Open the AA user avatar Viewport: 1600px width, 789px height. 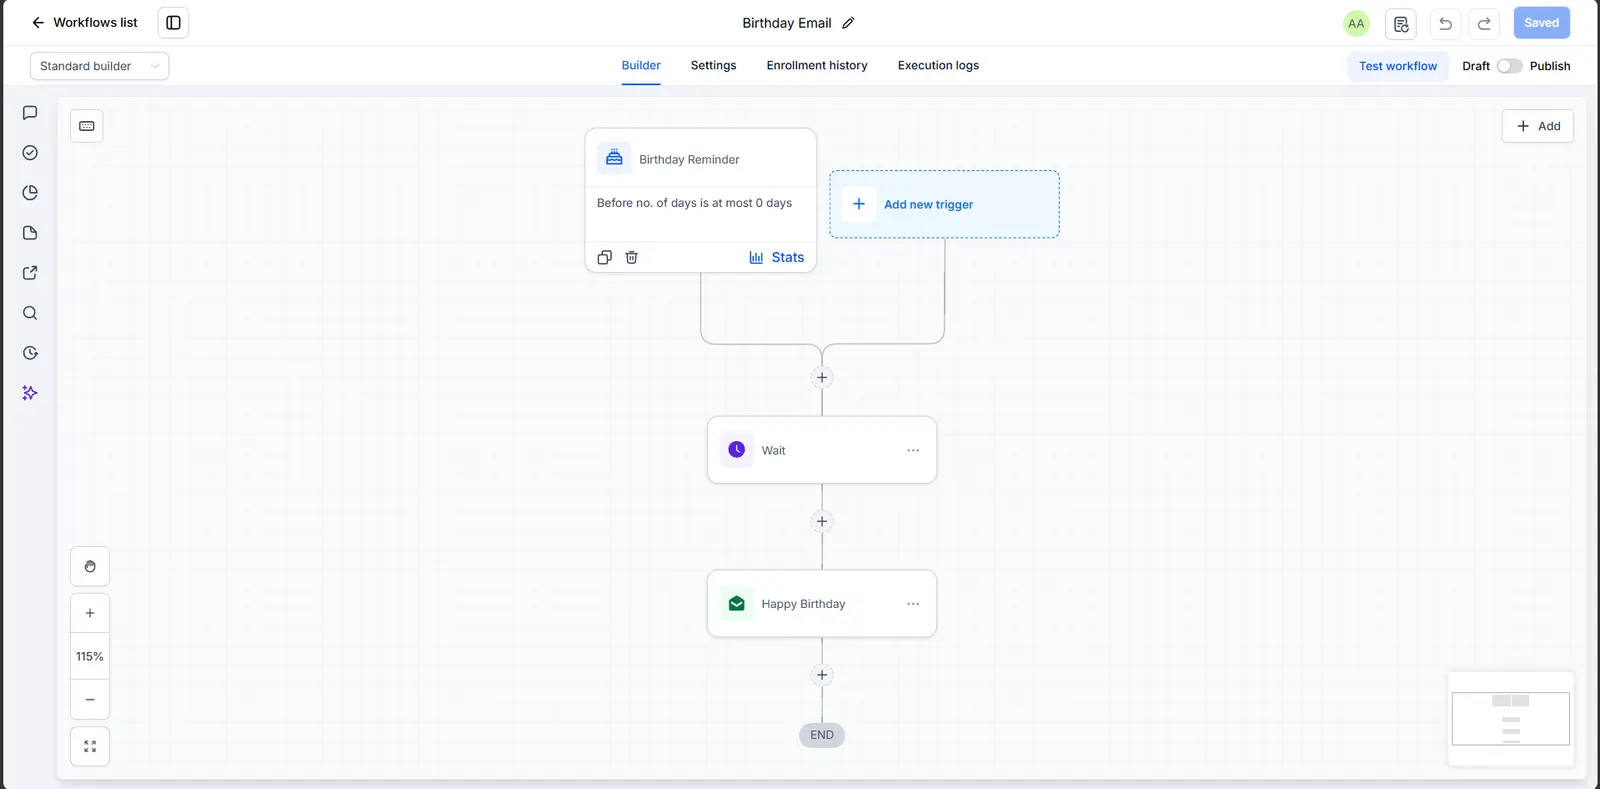[1356, 23]
